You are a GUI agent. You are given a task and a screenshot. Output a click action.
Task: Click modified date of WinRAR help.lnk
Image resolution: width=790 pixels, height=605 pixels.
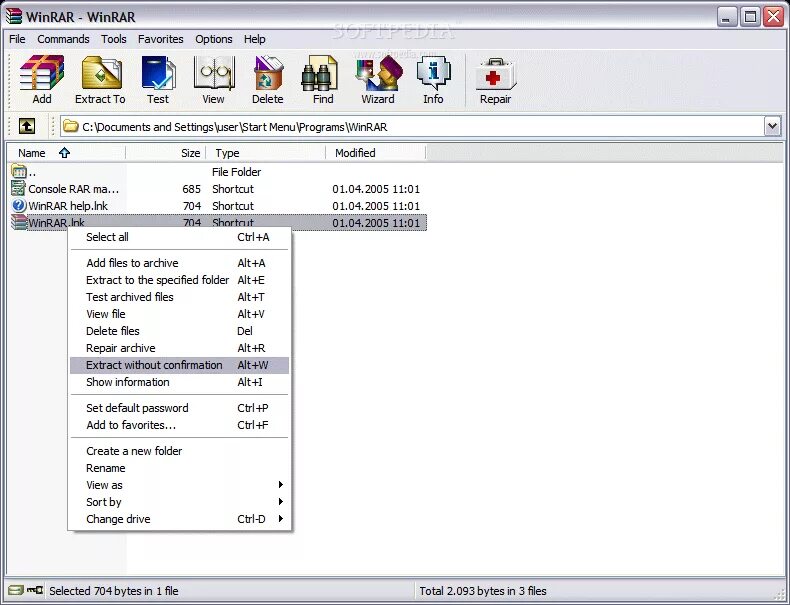(376, 206)
